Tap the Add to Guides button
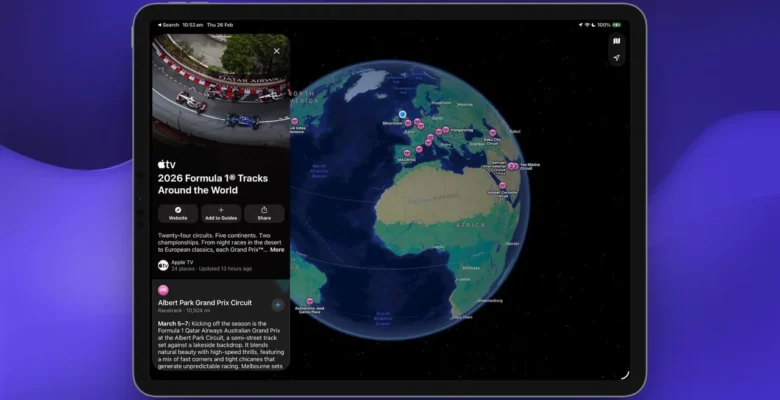Image resolution: width=780 pixels, height=400 pixels. [x=221, y=213]
